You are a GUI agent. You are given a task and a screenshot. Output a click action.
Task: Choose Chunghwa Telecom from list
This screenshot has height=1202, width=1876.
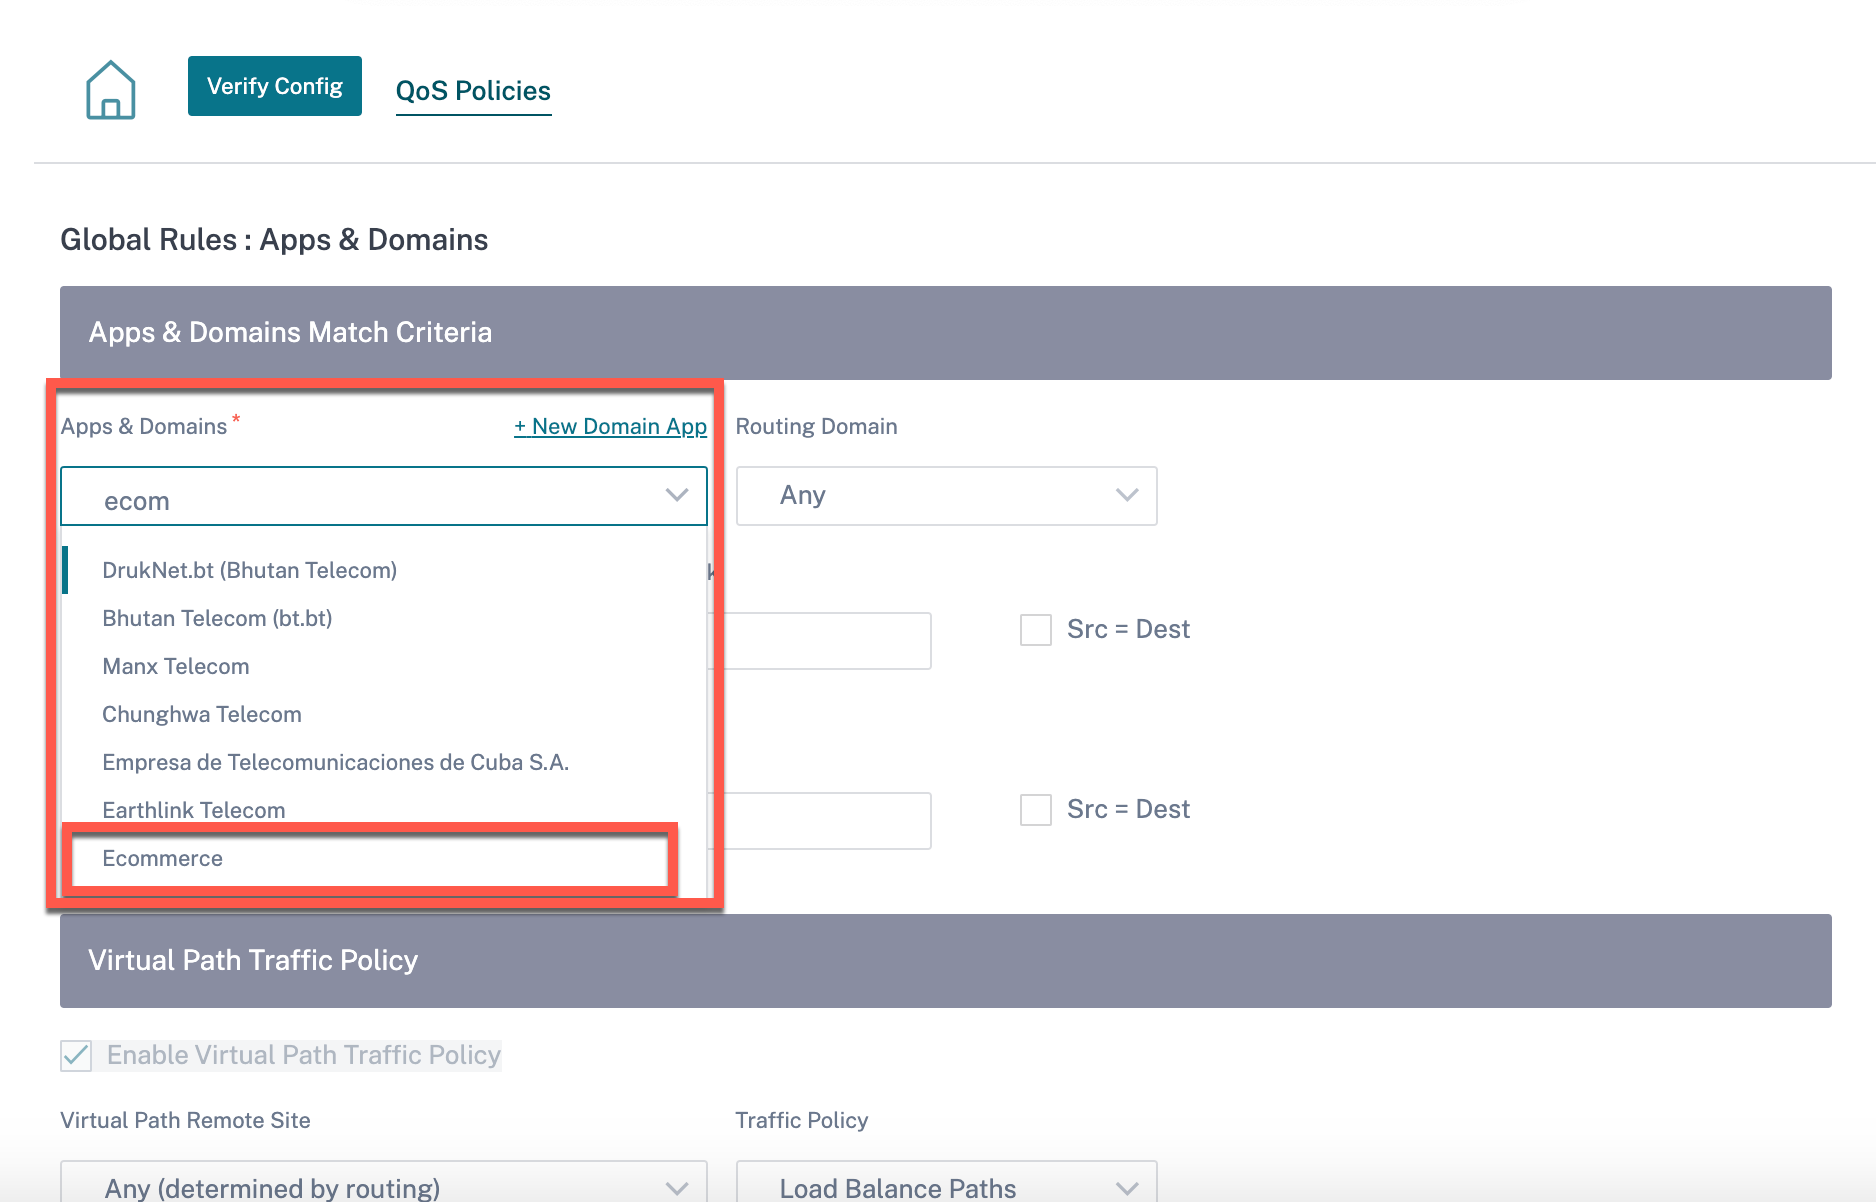tap(384, 714)
